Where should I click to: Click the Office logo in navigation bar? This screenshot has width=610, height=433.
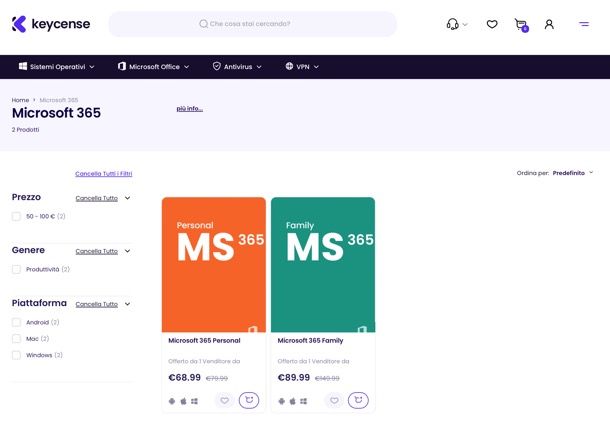coord(122,66)
